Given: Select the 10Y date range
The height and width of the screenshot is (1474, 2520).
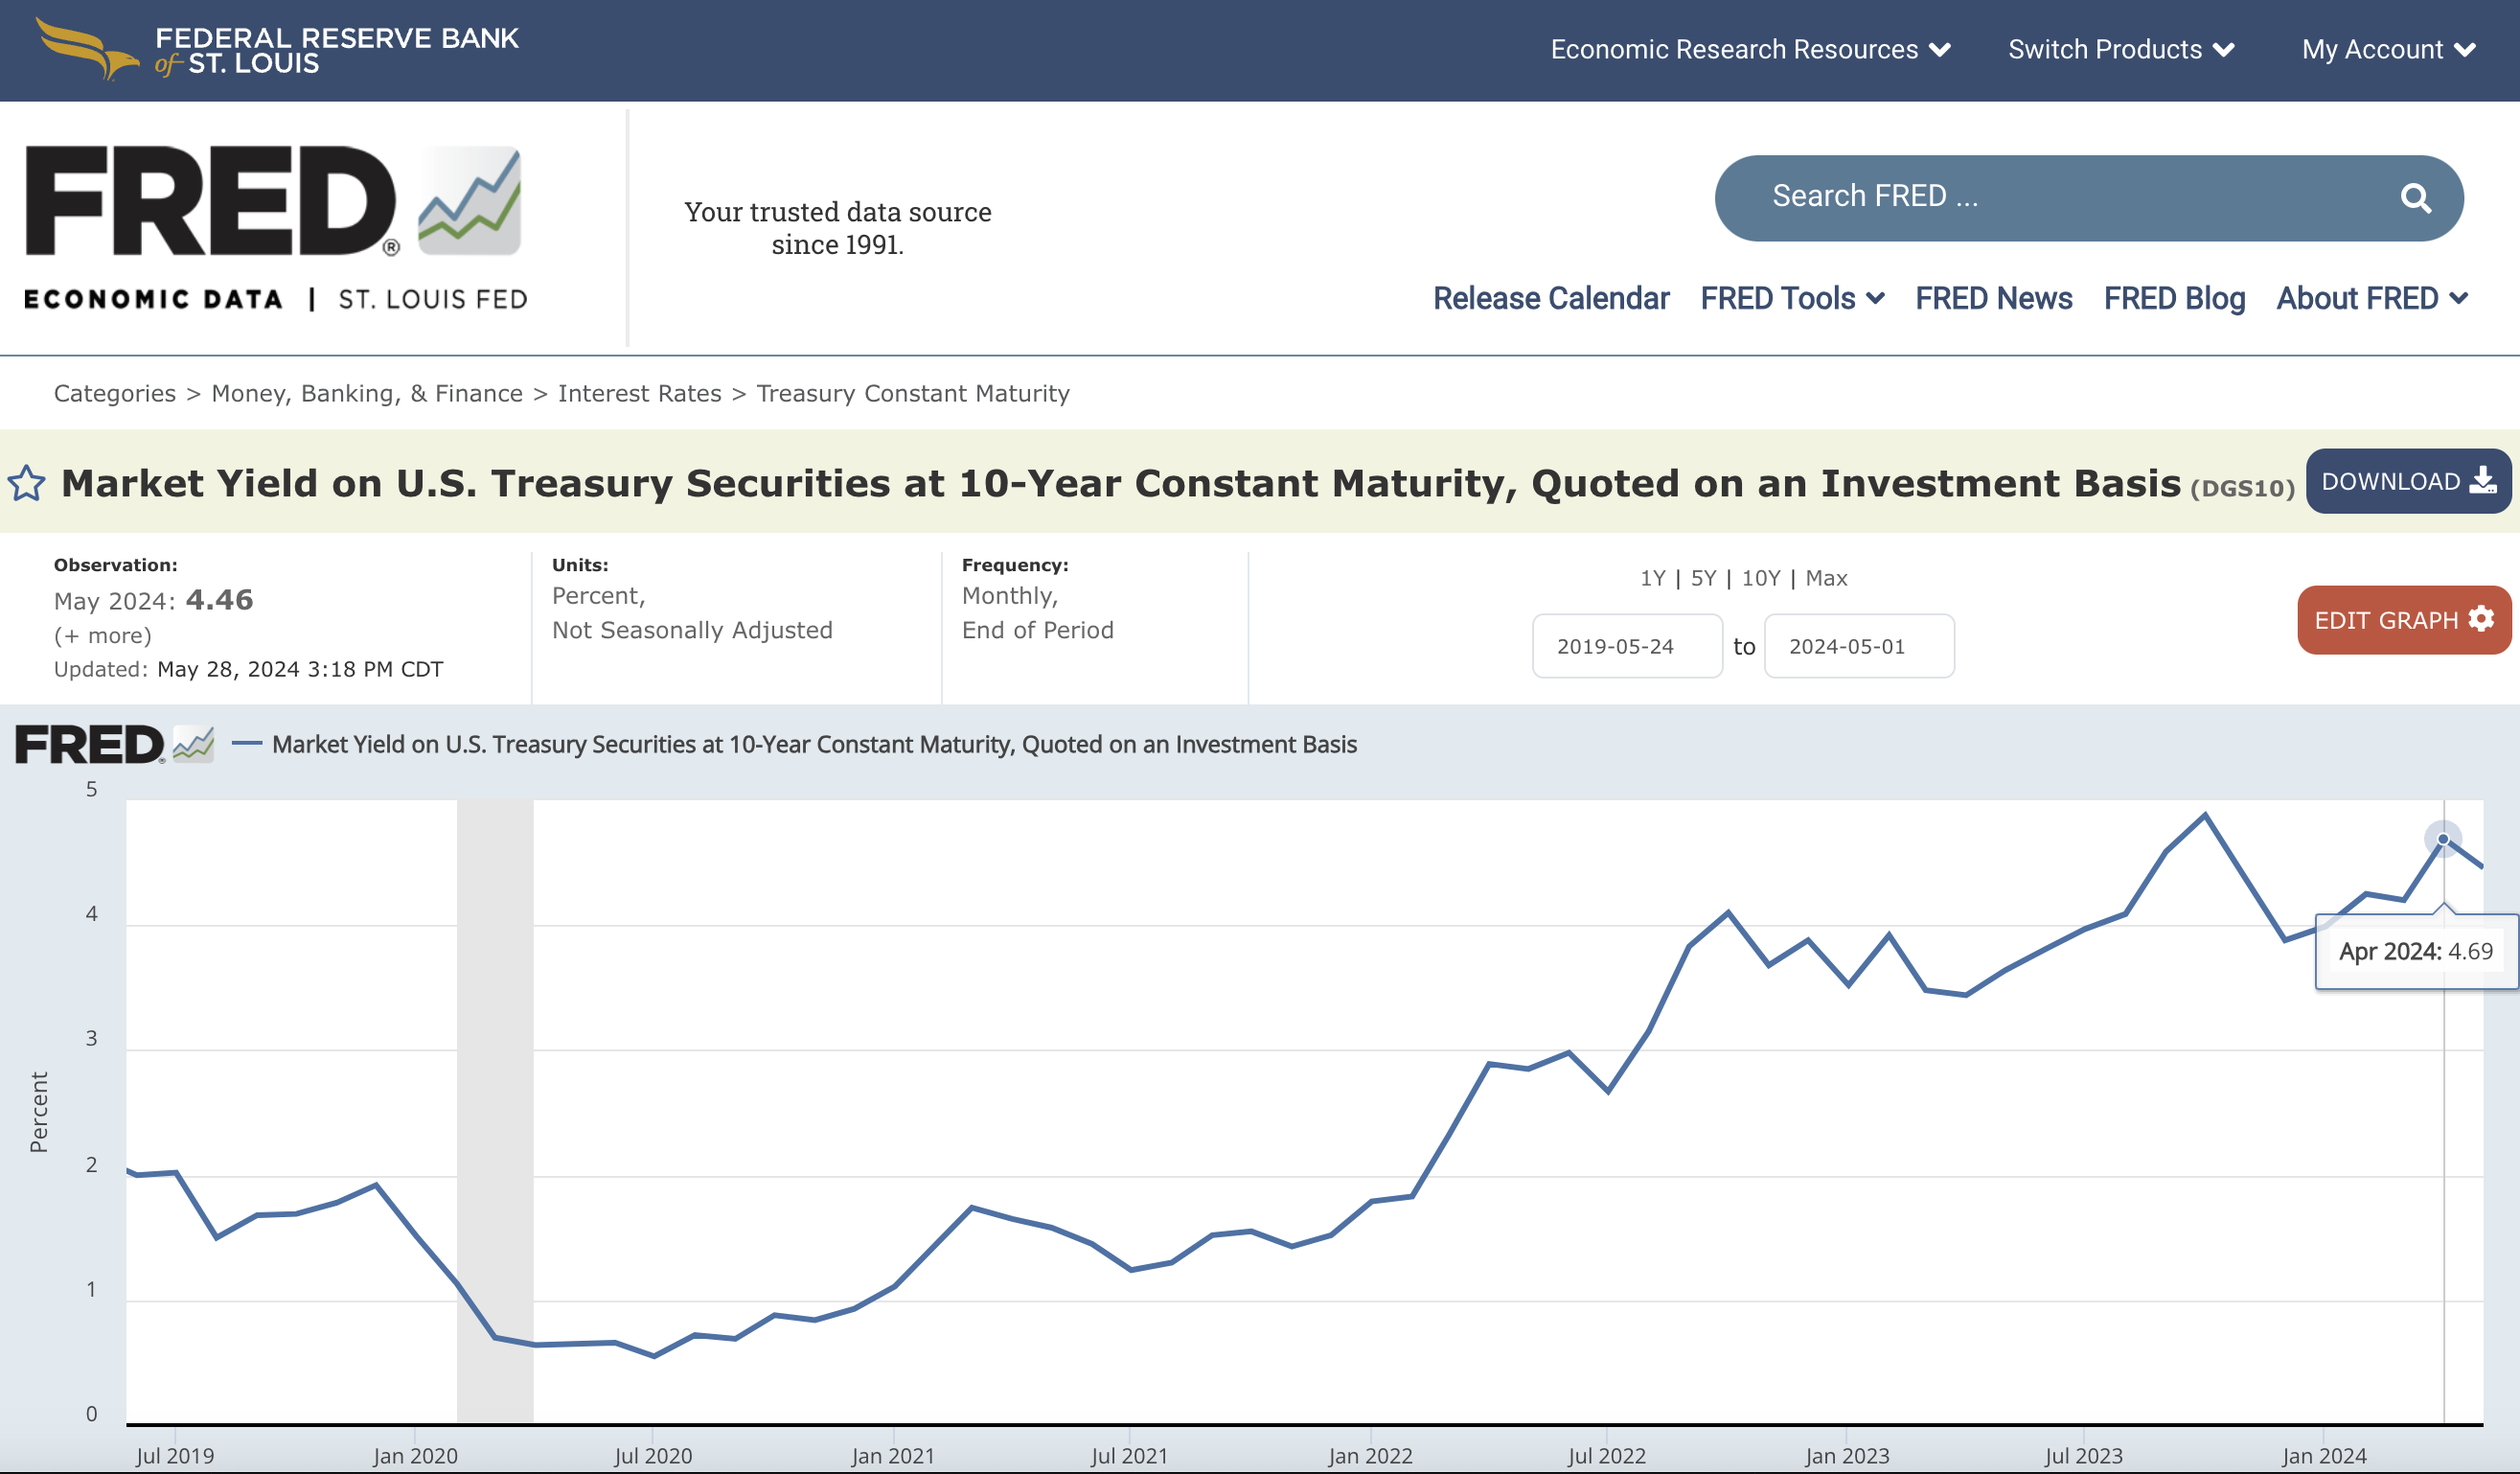Looking at the screenshot, I should click(x=1761, y=578).
